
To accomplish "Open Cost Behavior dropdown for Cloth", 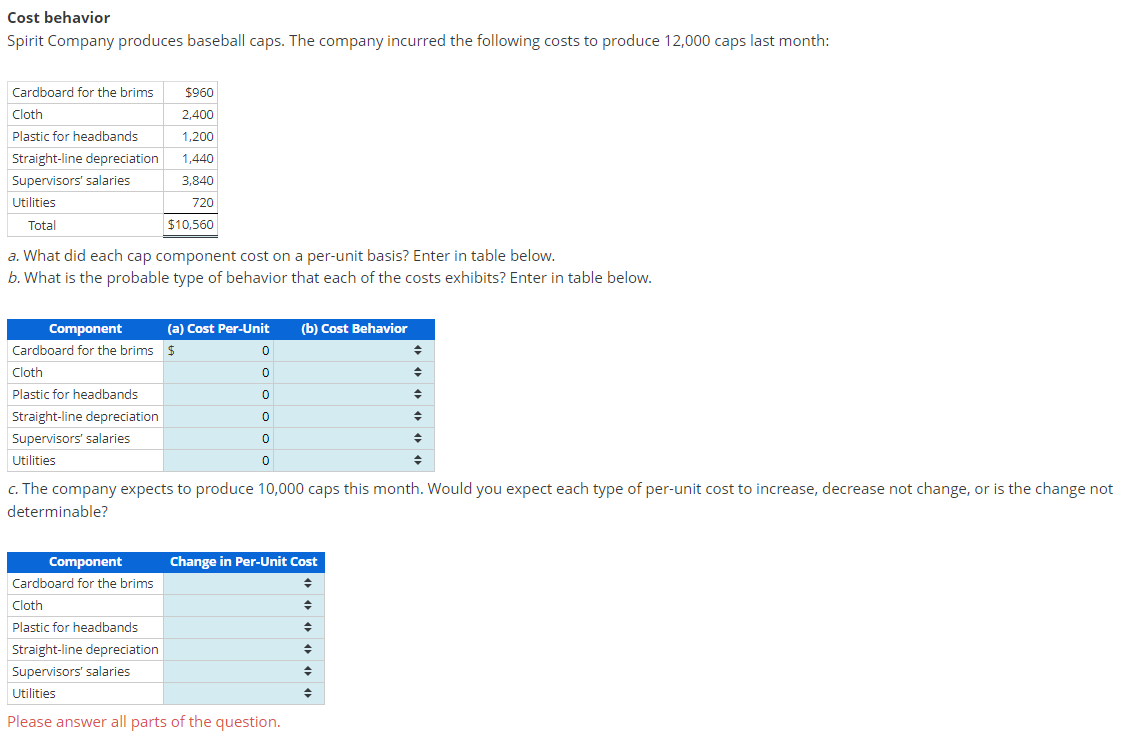I will [x=354, y=373].
